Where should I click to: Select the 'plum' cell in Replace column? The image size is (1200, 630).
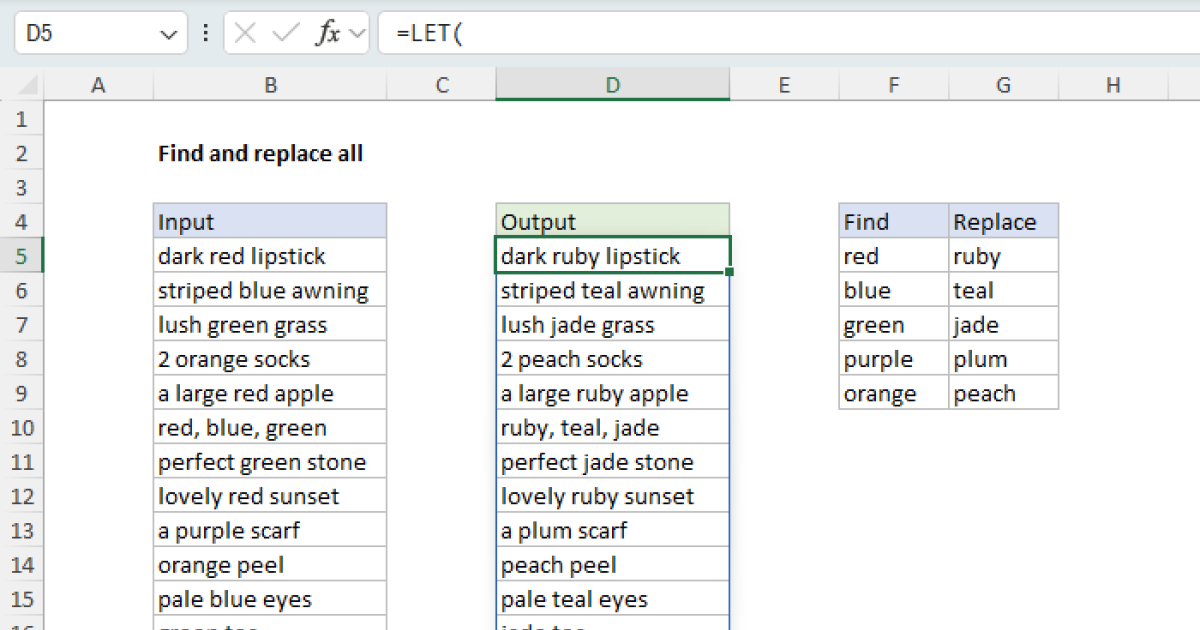point(1003,359)
